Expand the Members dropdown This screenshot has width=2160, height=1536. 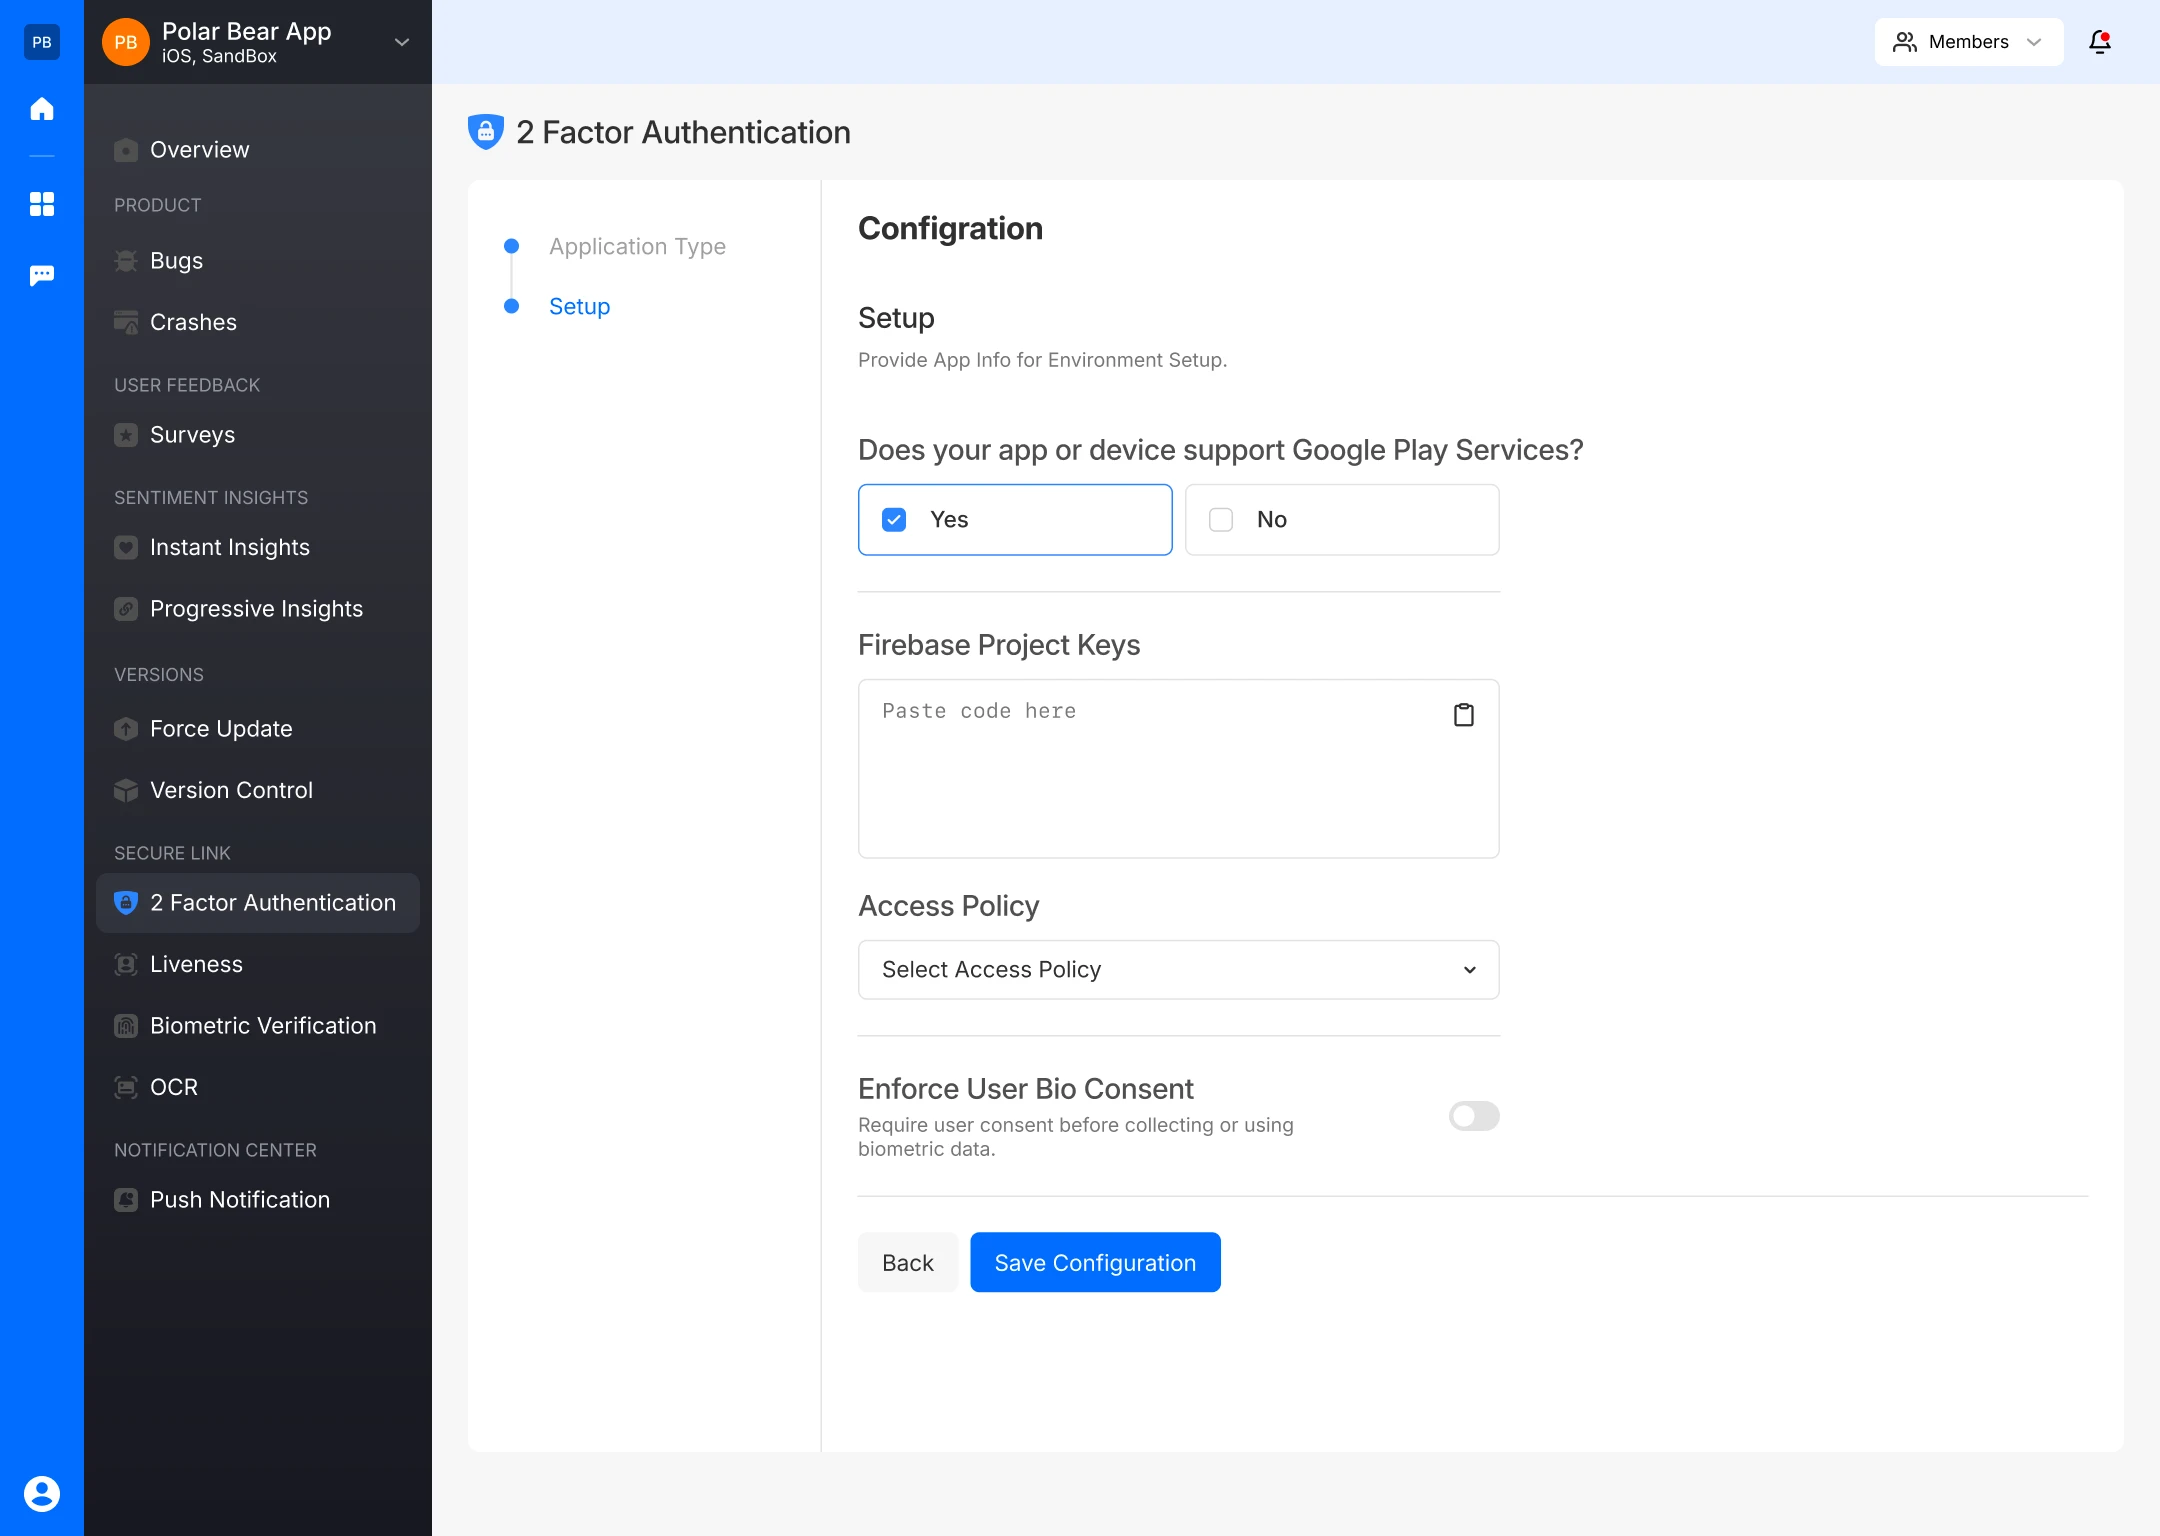pos(1967,42)
